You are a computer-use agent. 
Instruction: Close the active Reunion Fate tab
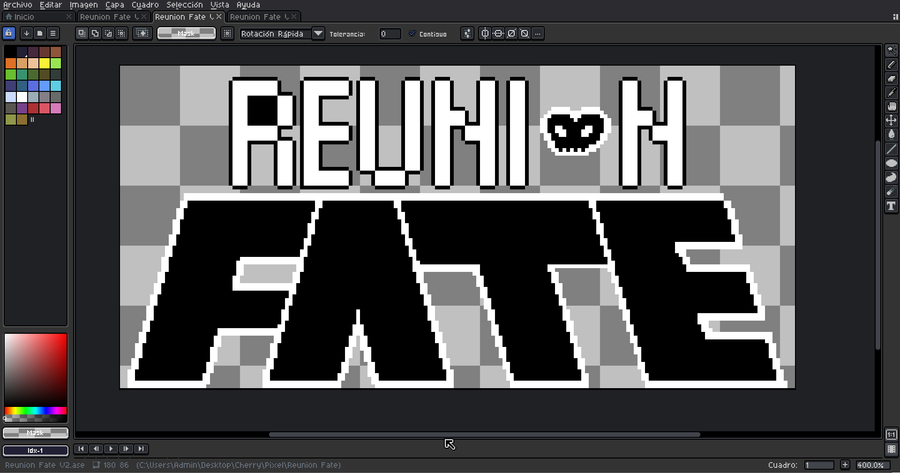click(x=219, y=17)
